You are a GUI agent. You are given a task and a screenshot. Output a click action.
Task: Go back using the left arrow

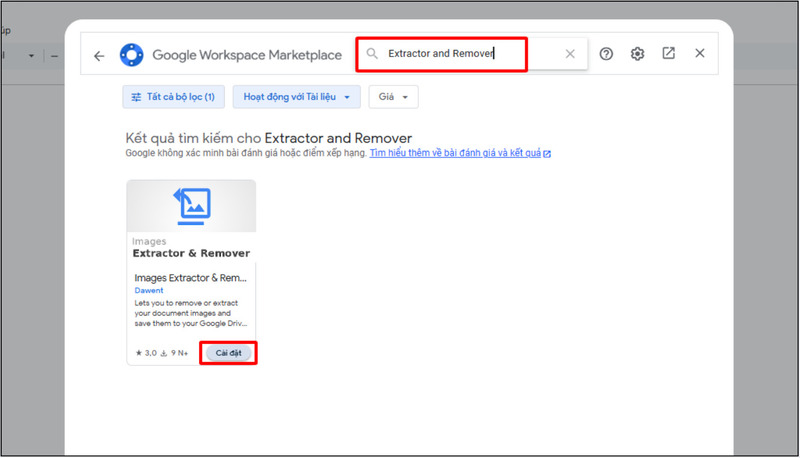[x=99, y=56]
